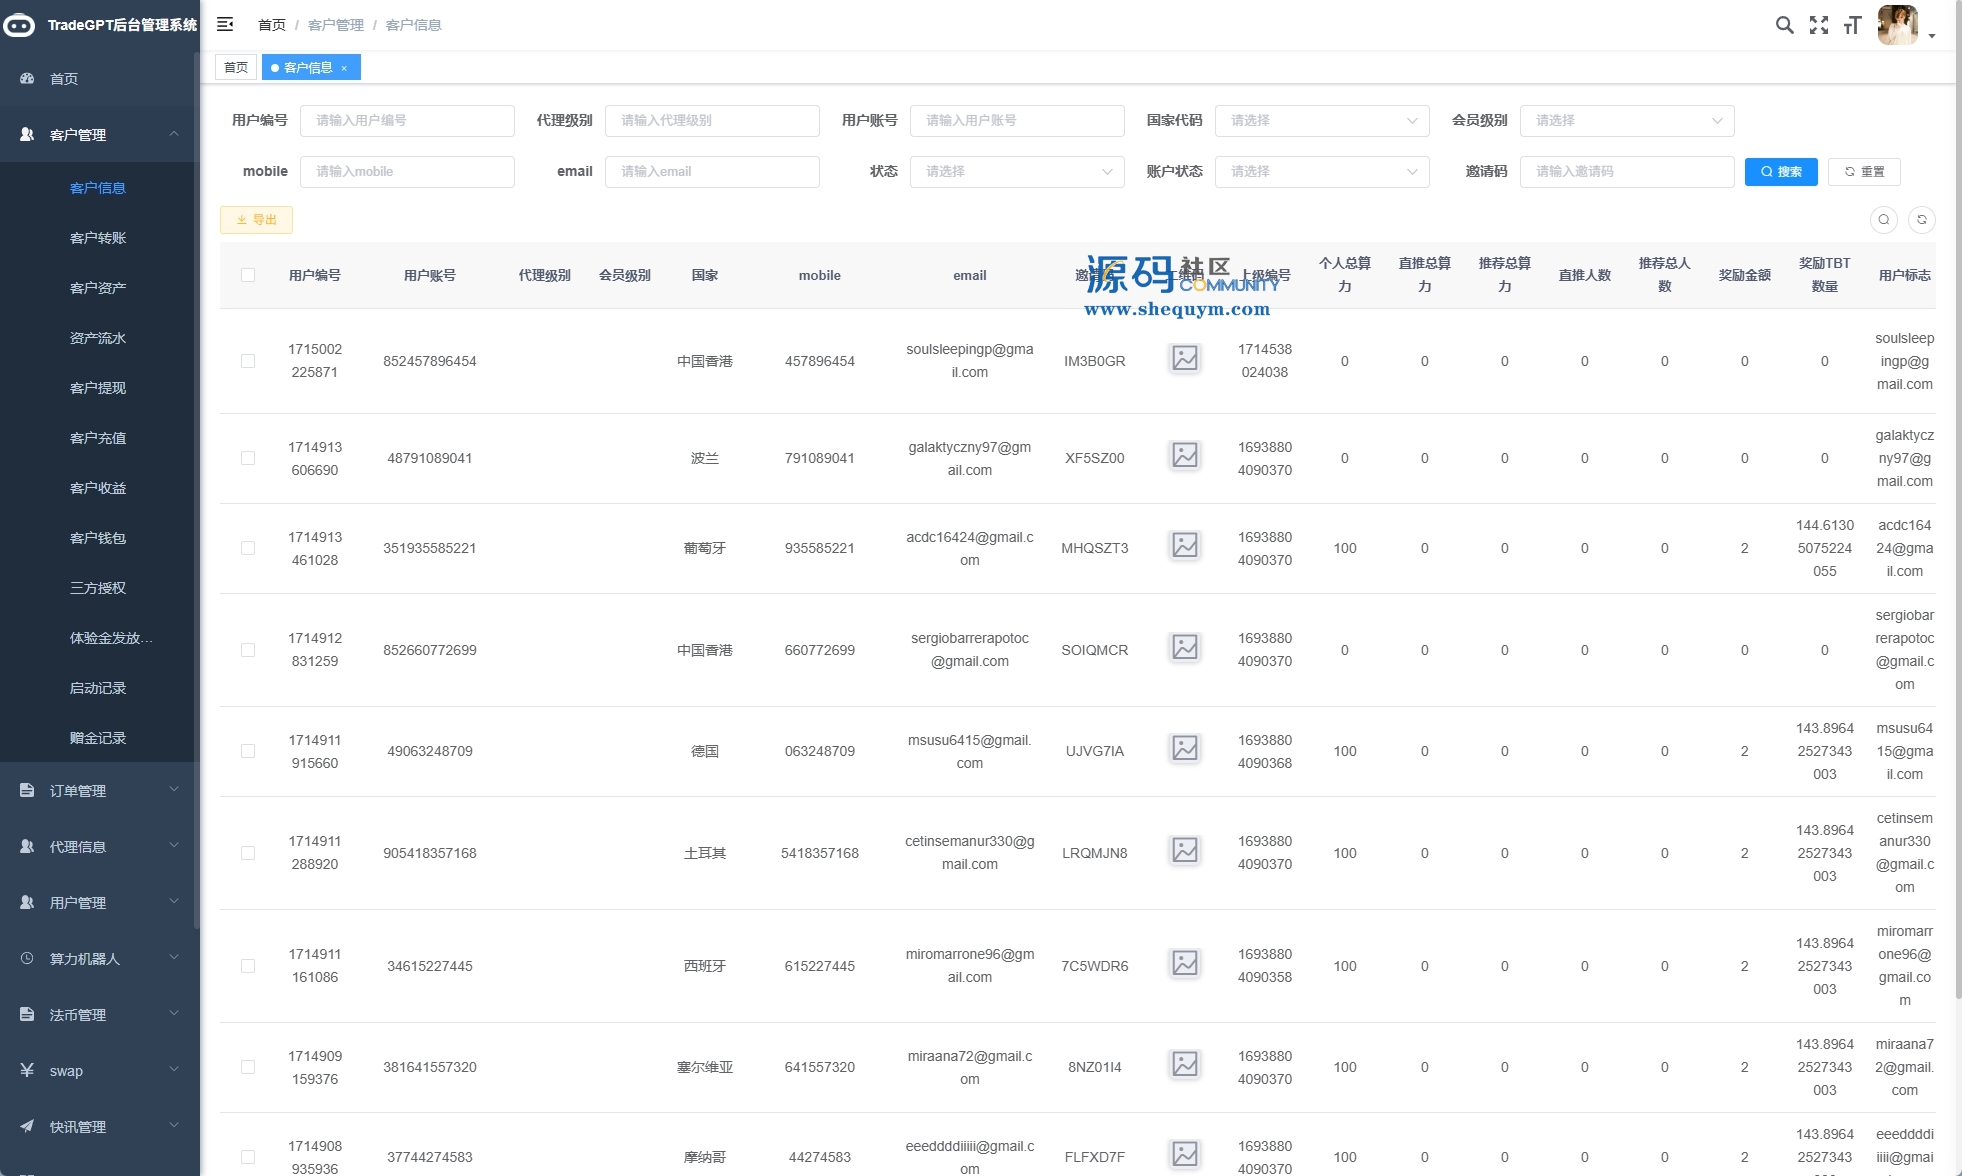Toggle fullscreen mode icon

[1819, 25]
